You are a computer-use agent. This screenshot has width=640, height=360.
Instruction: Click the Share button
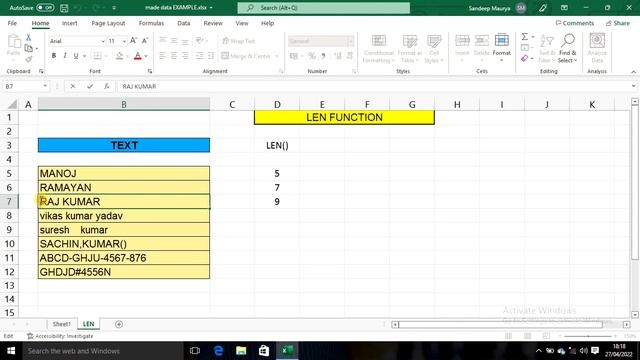coord(618,23)
